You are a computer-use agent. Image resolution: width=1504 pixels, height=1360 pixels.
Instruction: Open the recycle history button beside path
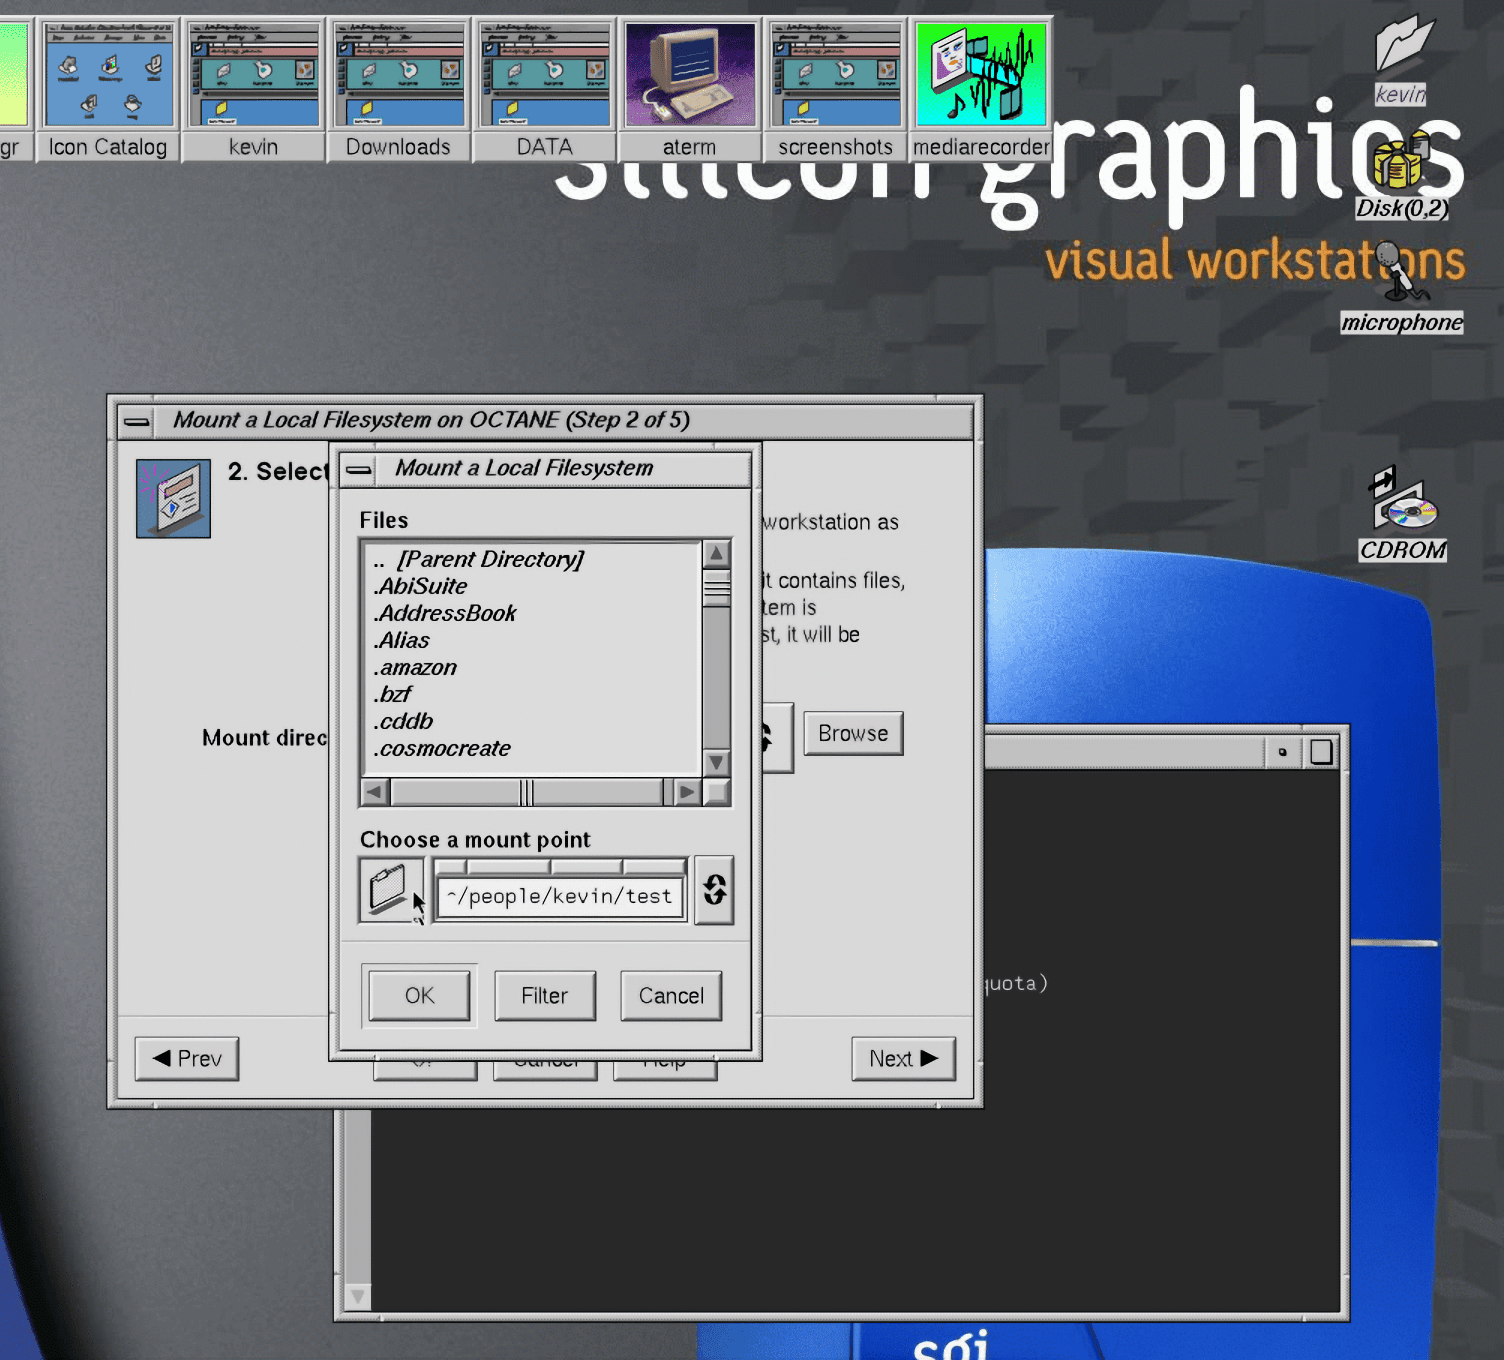[714, 890]
